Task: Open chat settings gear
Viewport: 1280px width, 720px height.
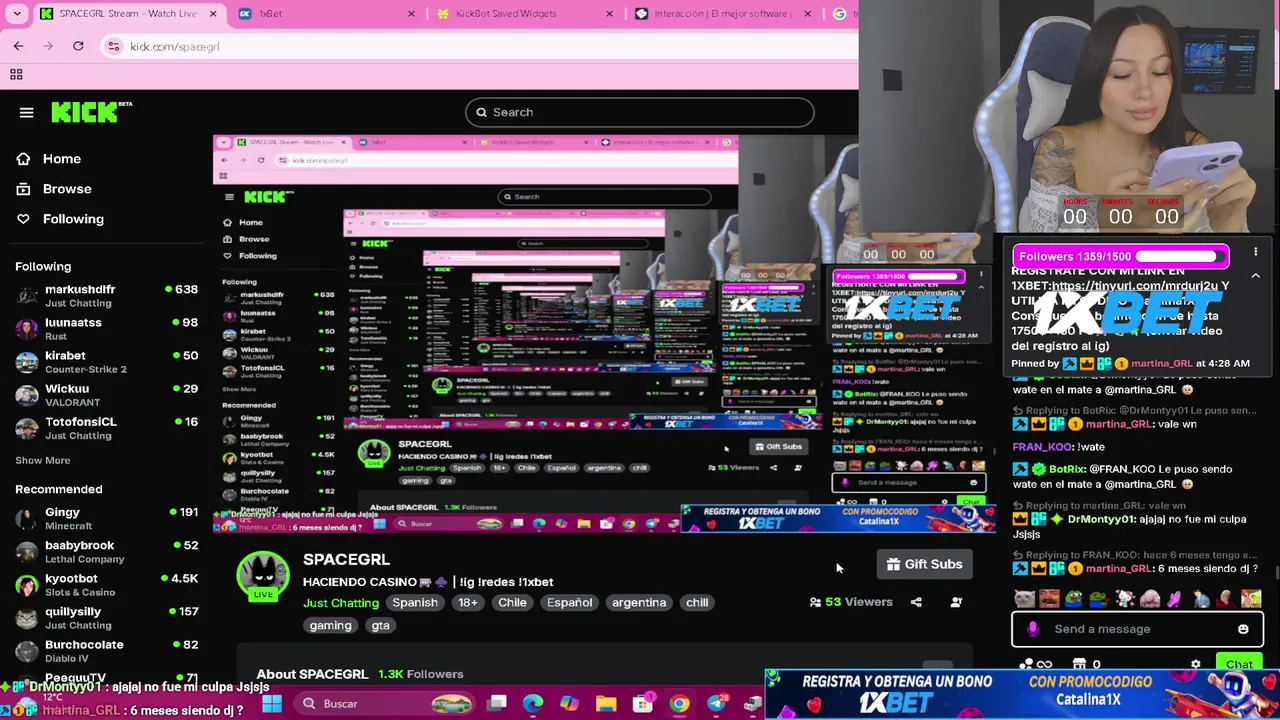Action: coord(1195,664)
